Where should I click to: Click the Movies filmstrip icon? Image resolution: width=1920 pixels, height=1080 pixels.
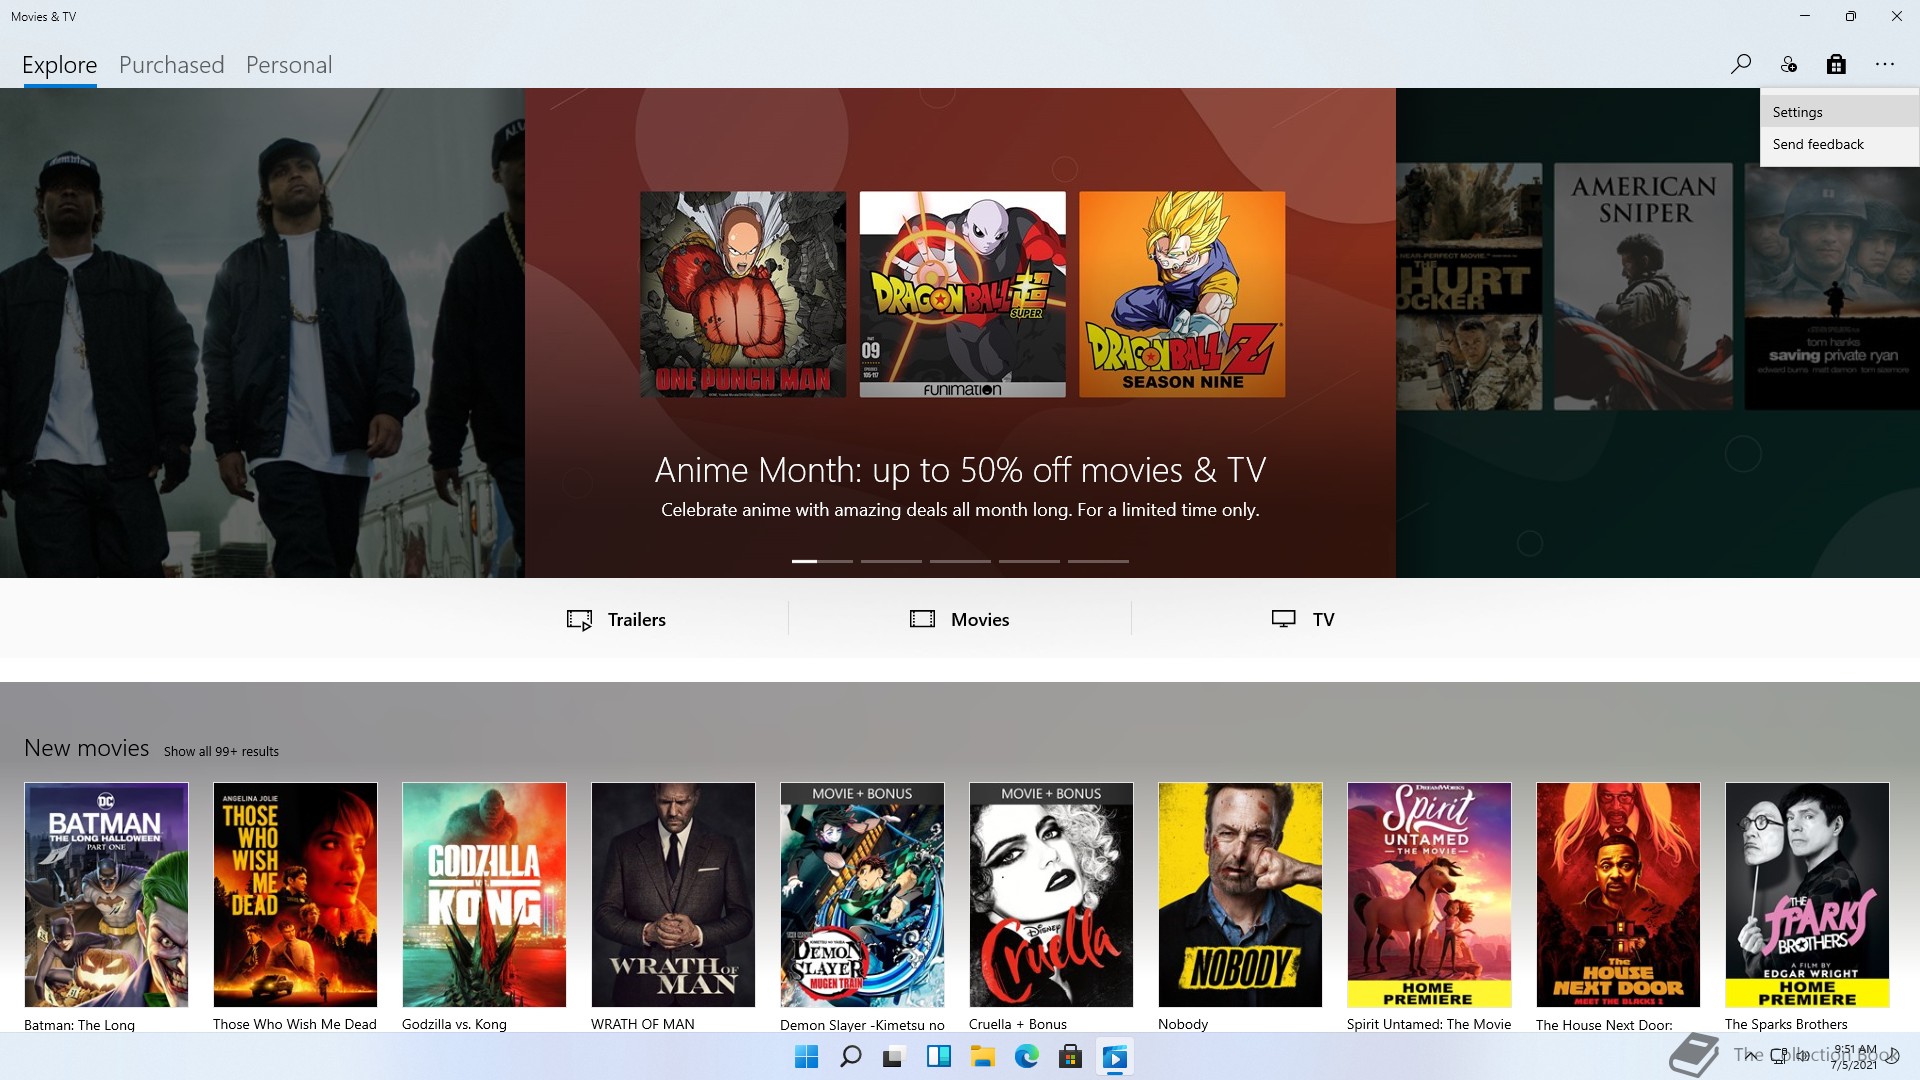click(922, 619)
